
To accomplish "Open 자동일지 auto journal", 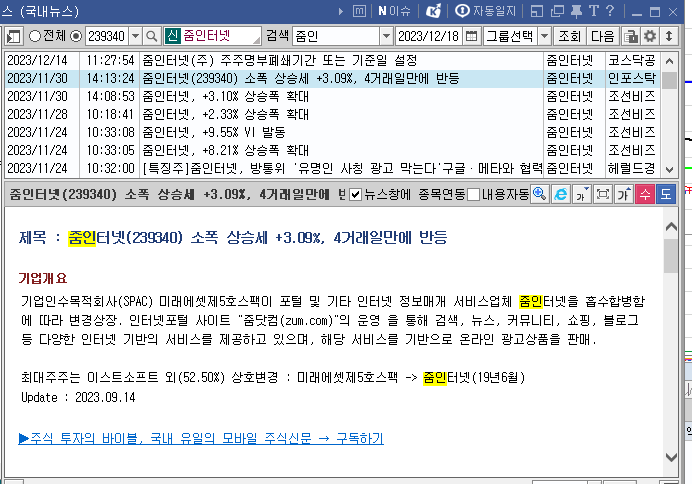I will click(x=485, y=11).
